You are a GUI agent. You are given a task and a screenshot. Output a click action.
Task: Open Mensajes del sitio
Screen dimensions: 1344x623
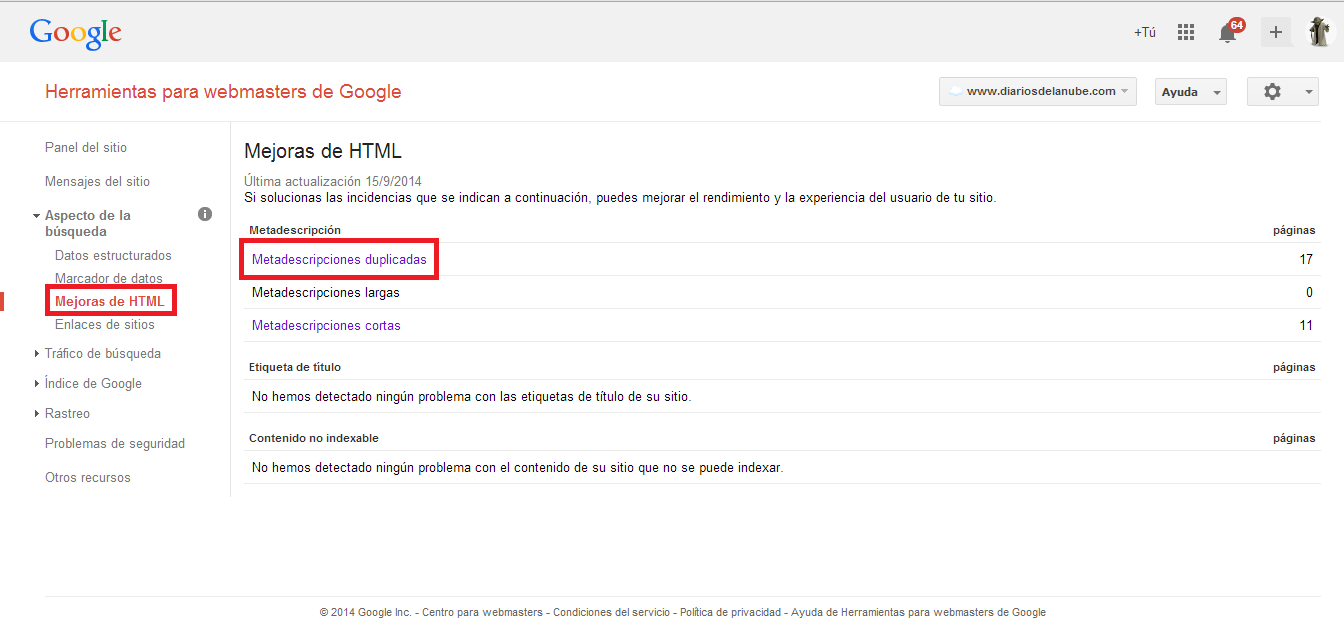click(97, 181)
